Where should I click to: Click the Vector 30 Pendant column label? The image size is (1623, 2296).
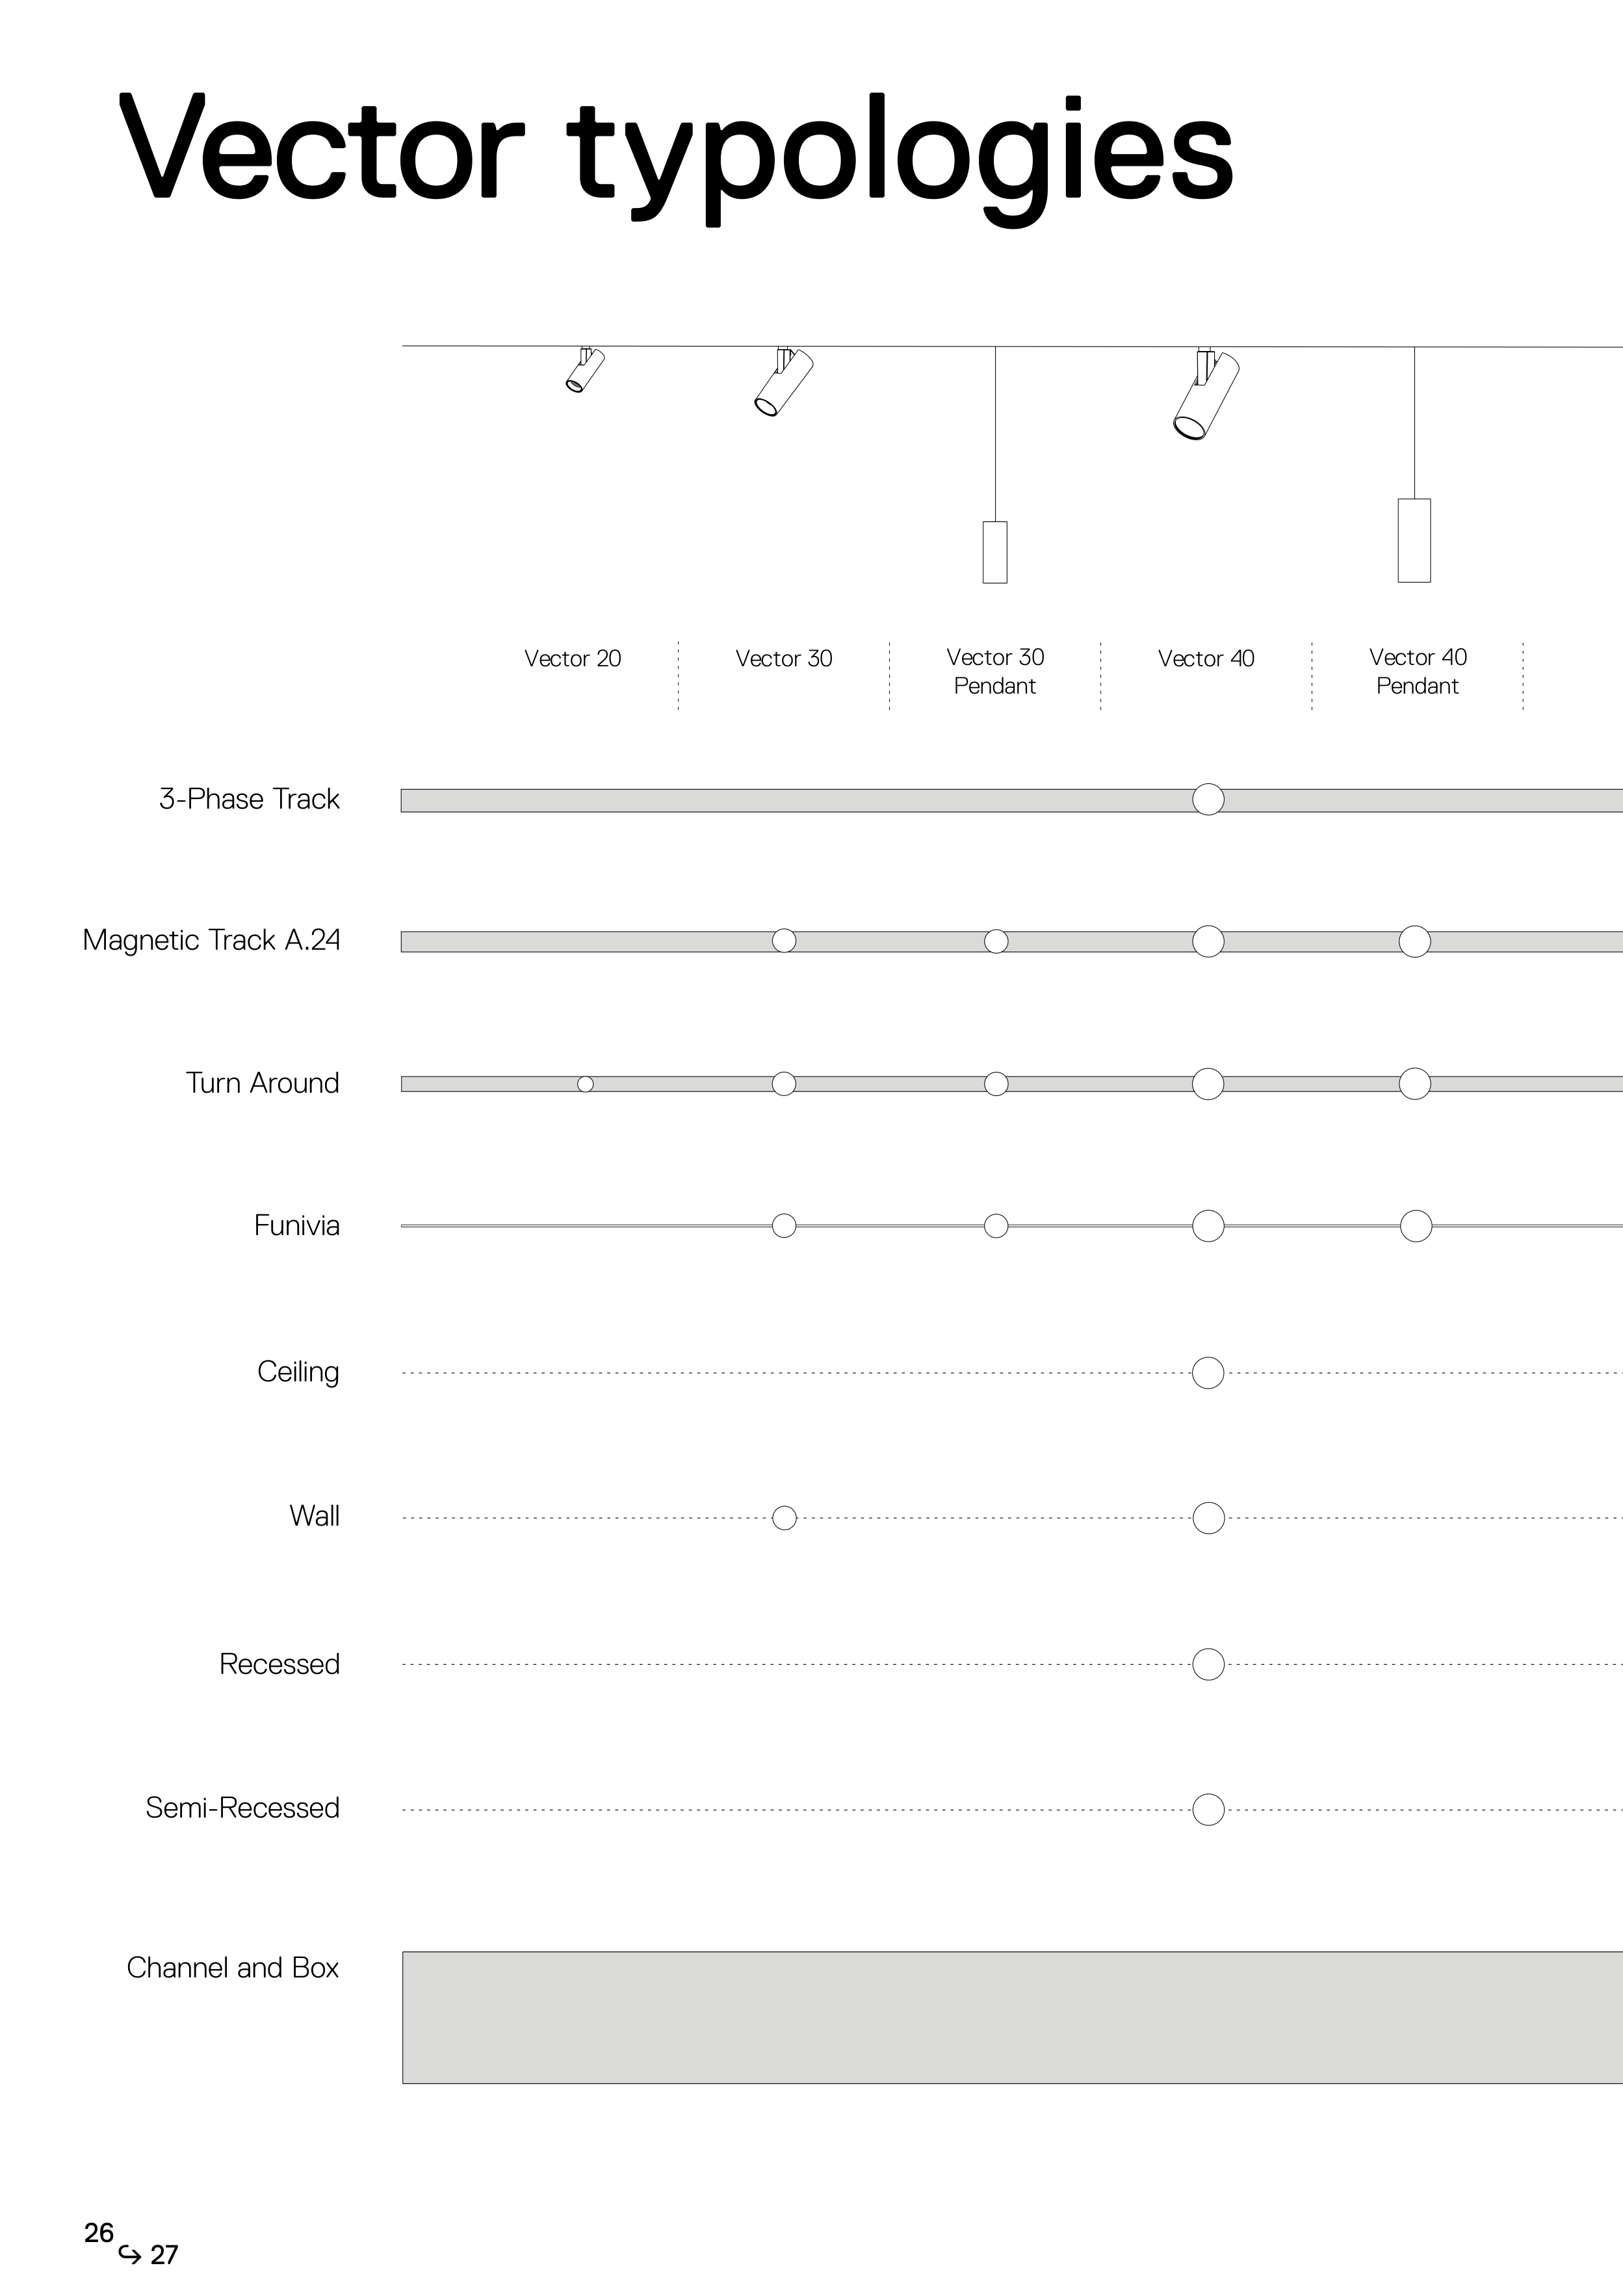tap(995, 671)
